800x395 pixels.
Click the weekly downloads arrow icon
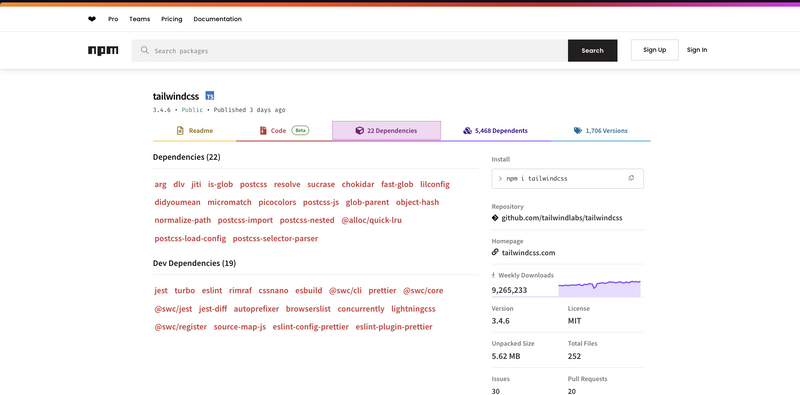(x=493, y=275)
